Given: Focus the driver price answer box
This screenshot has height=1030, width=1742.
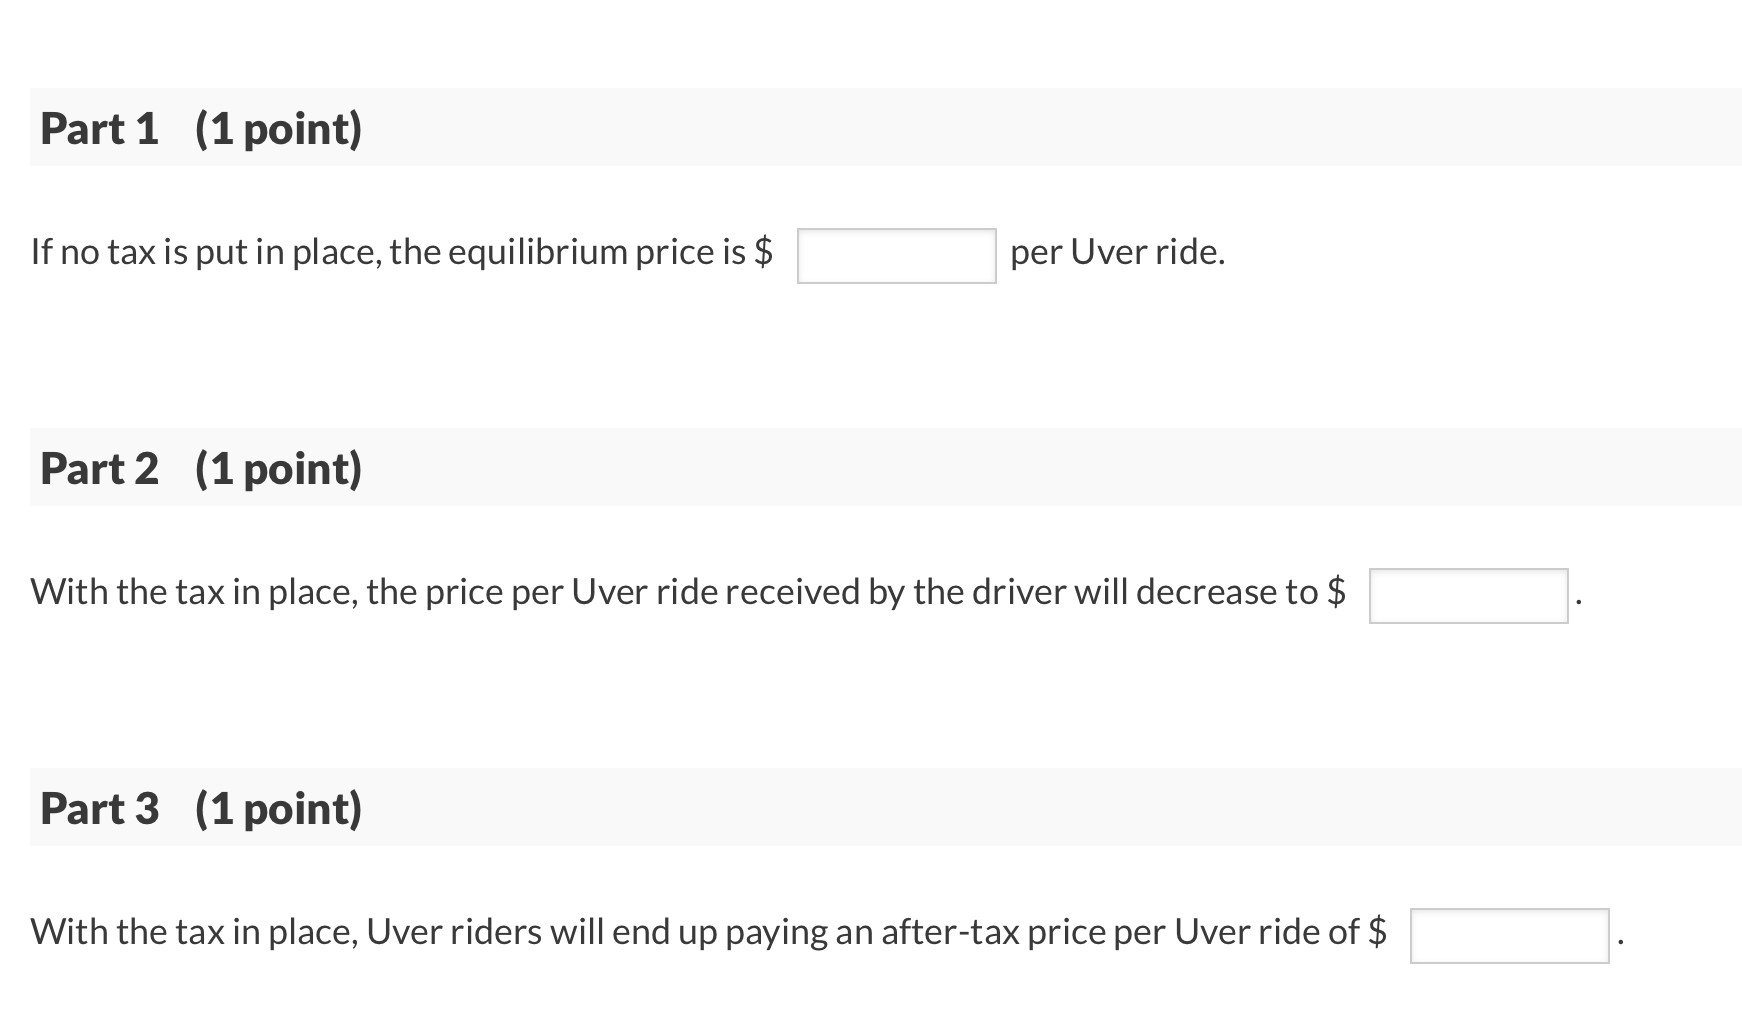Looking at the screenshot, I should pos(1468,596).
